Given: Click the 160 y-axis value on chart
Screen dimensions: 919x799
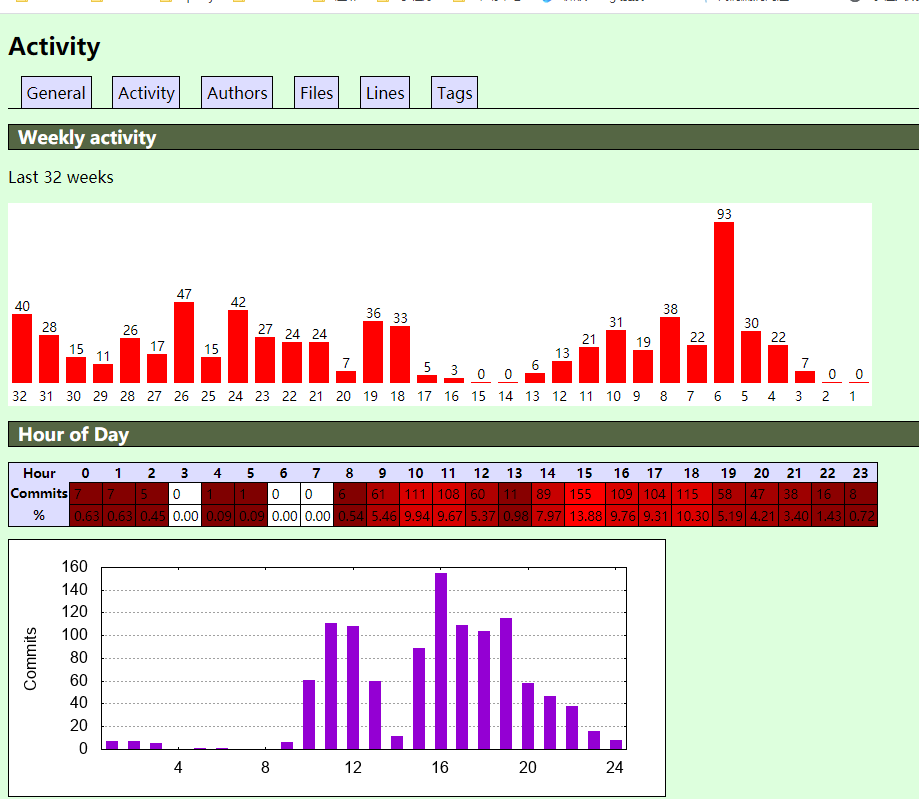Looking at the screenshot, I should pyautogui.click(x=74, y=566).
